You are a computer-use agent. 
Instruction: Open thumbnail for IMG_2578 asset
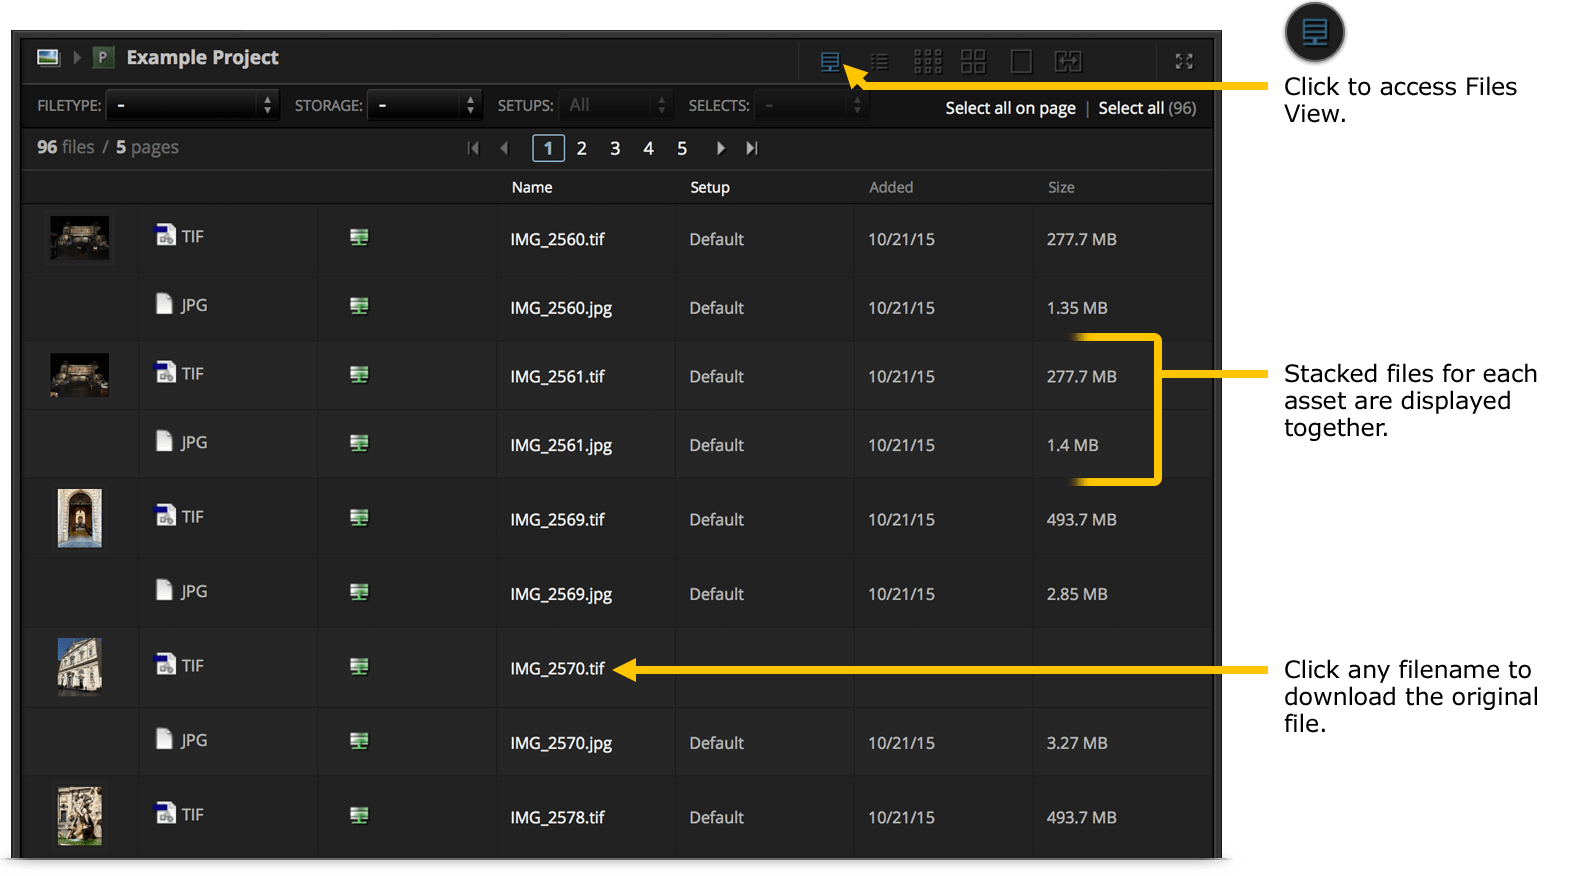coord(80,816)
